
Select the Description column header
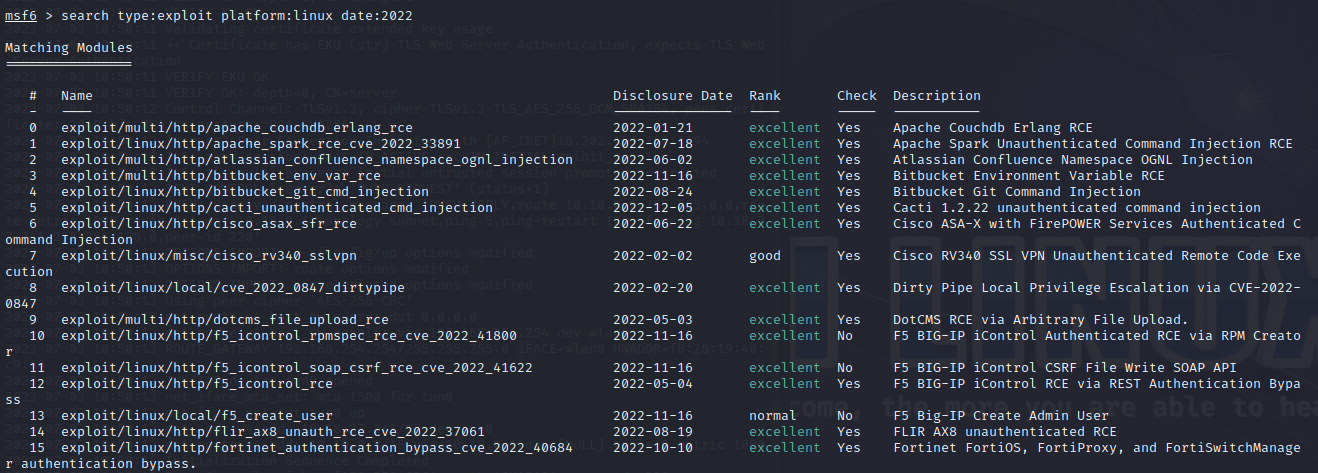coord(937,96)
